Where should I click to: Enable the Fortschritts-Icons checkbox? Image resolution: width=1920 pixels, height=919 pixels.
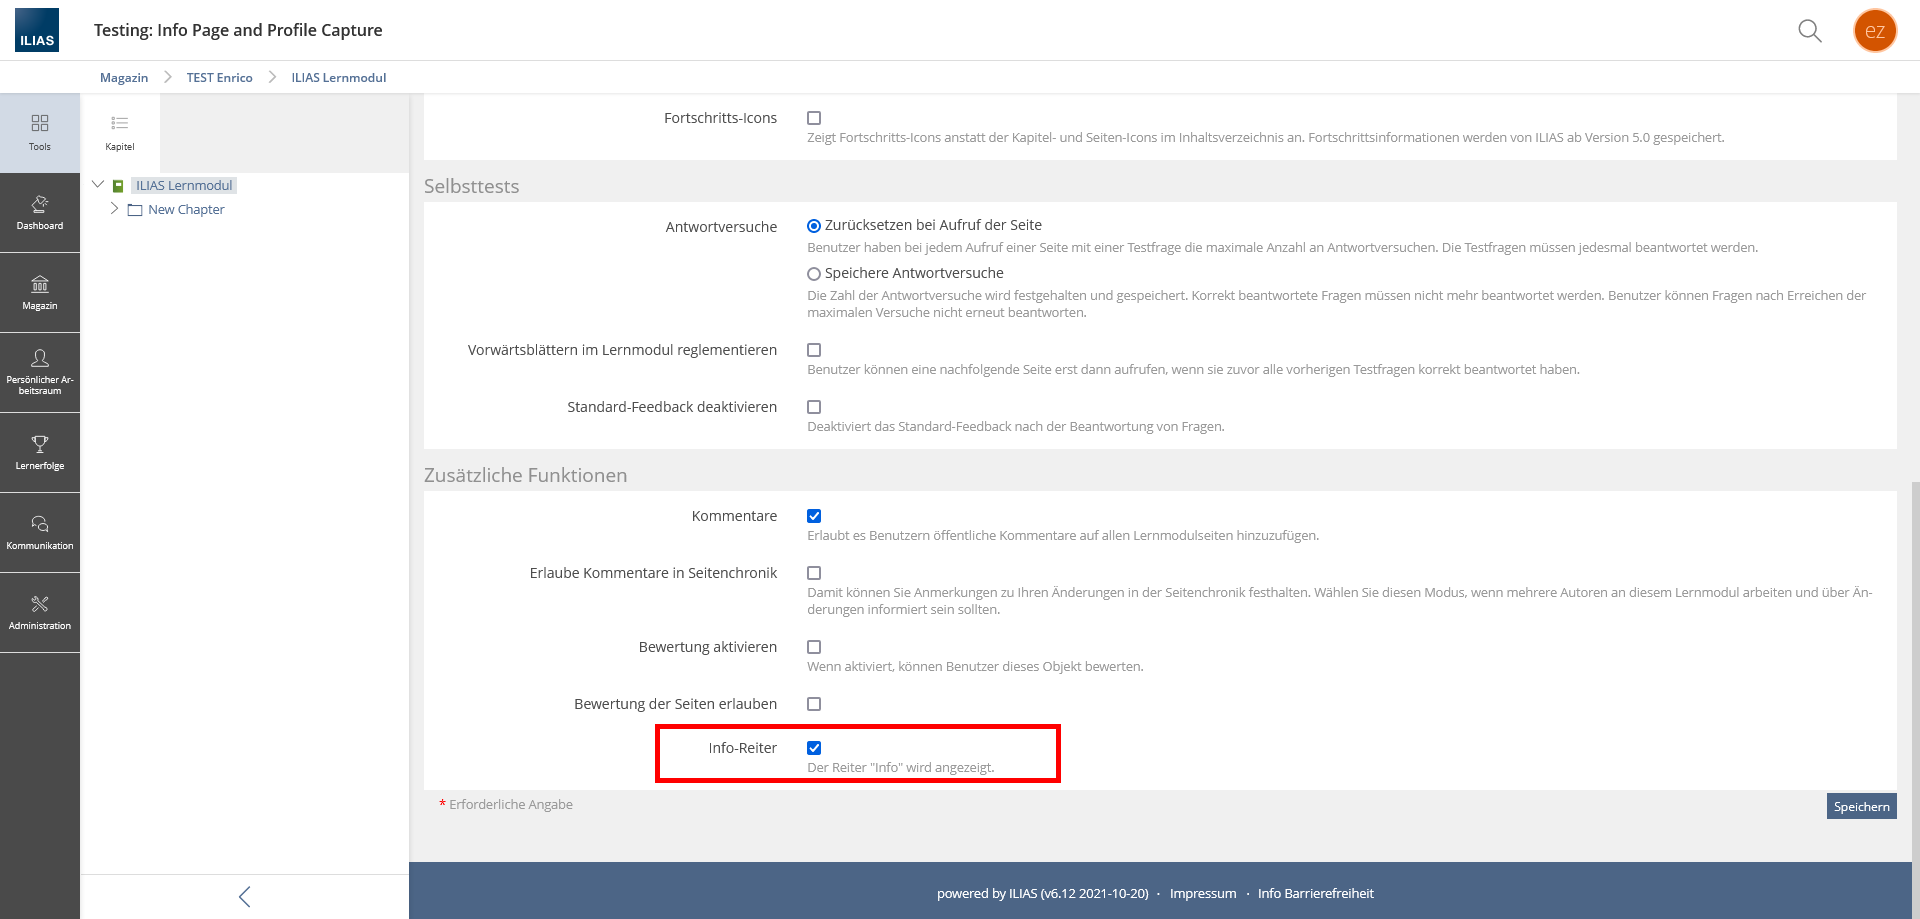click(814, 118)
